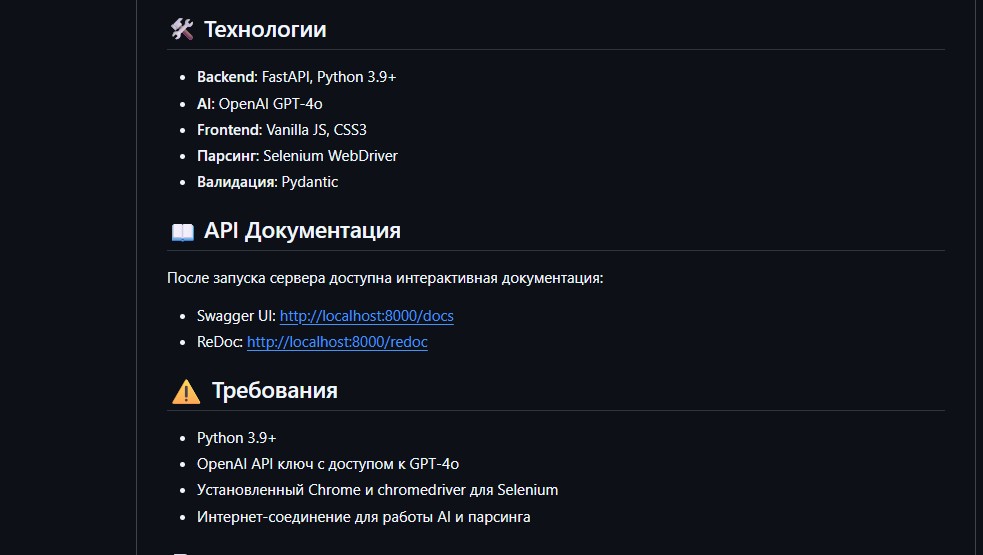
Task: Click the Интернет-соединение requirement line
Action: tap(363, 517)
